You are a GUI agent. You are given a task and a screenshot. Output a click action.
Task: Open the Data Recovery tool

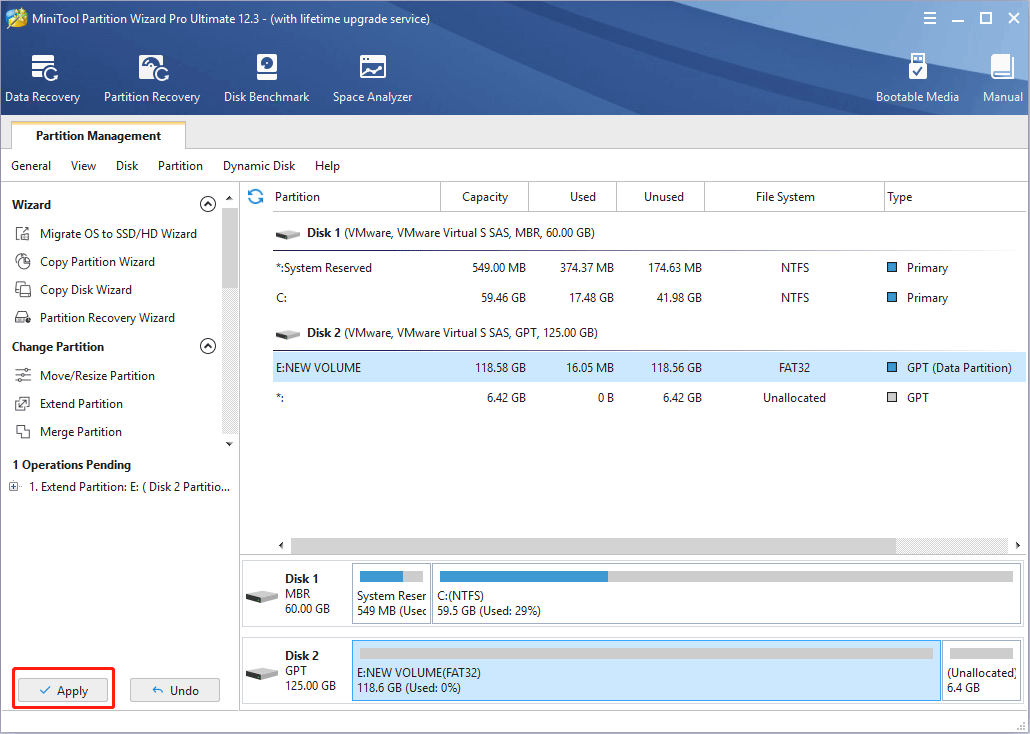click(x=42, y=78)
